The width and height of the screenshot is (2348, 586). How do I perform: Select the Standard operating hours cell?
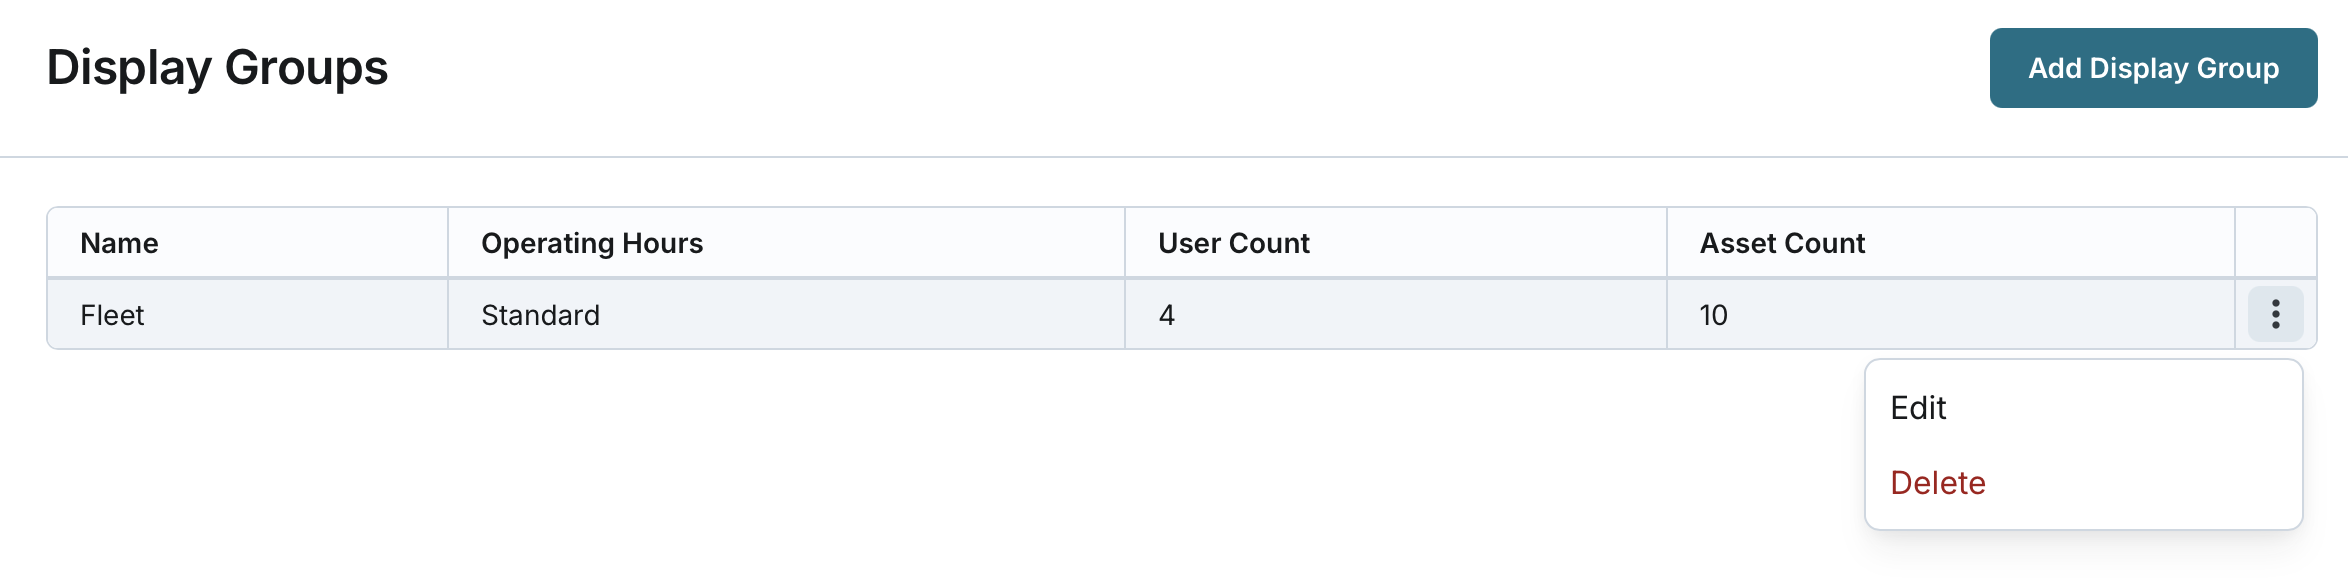tap(540, 315)
